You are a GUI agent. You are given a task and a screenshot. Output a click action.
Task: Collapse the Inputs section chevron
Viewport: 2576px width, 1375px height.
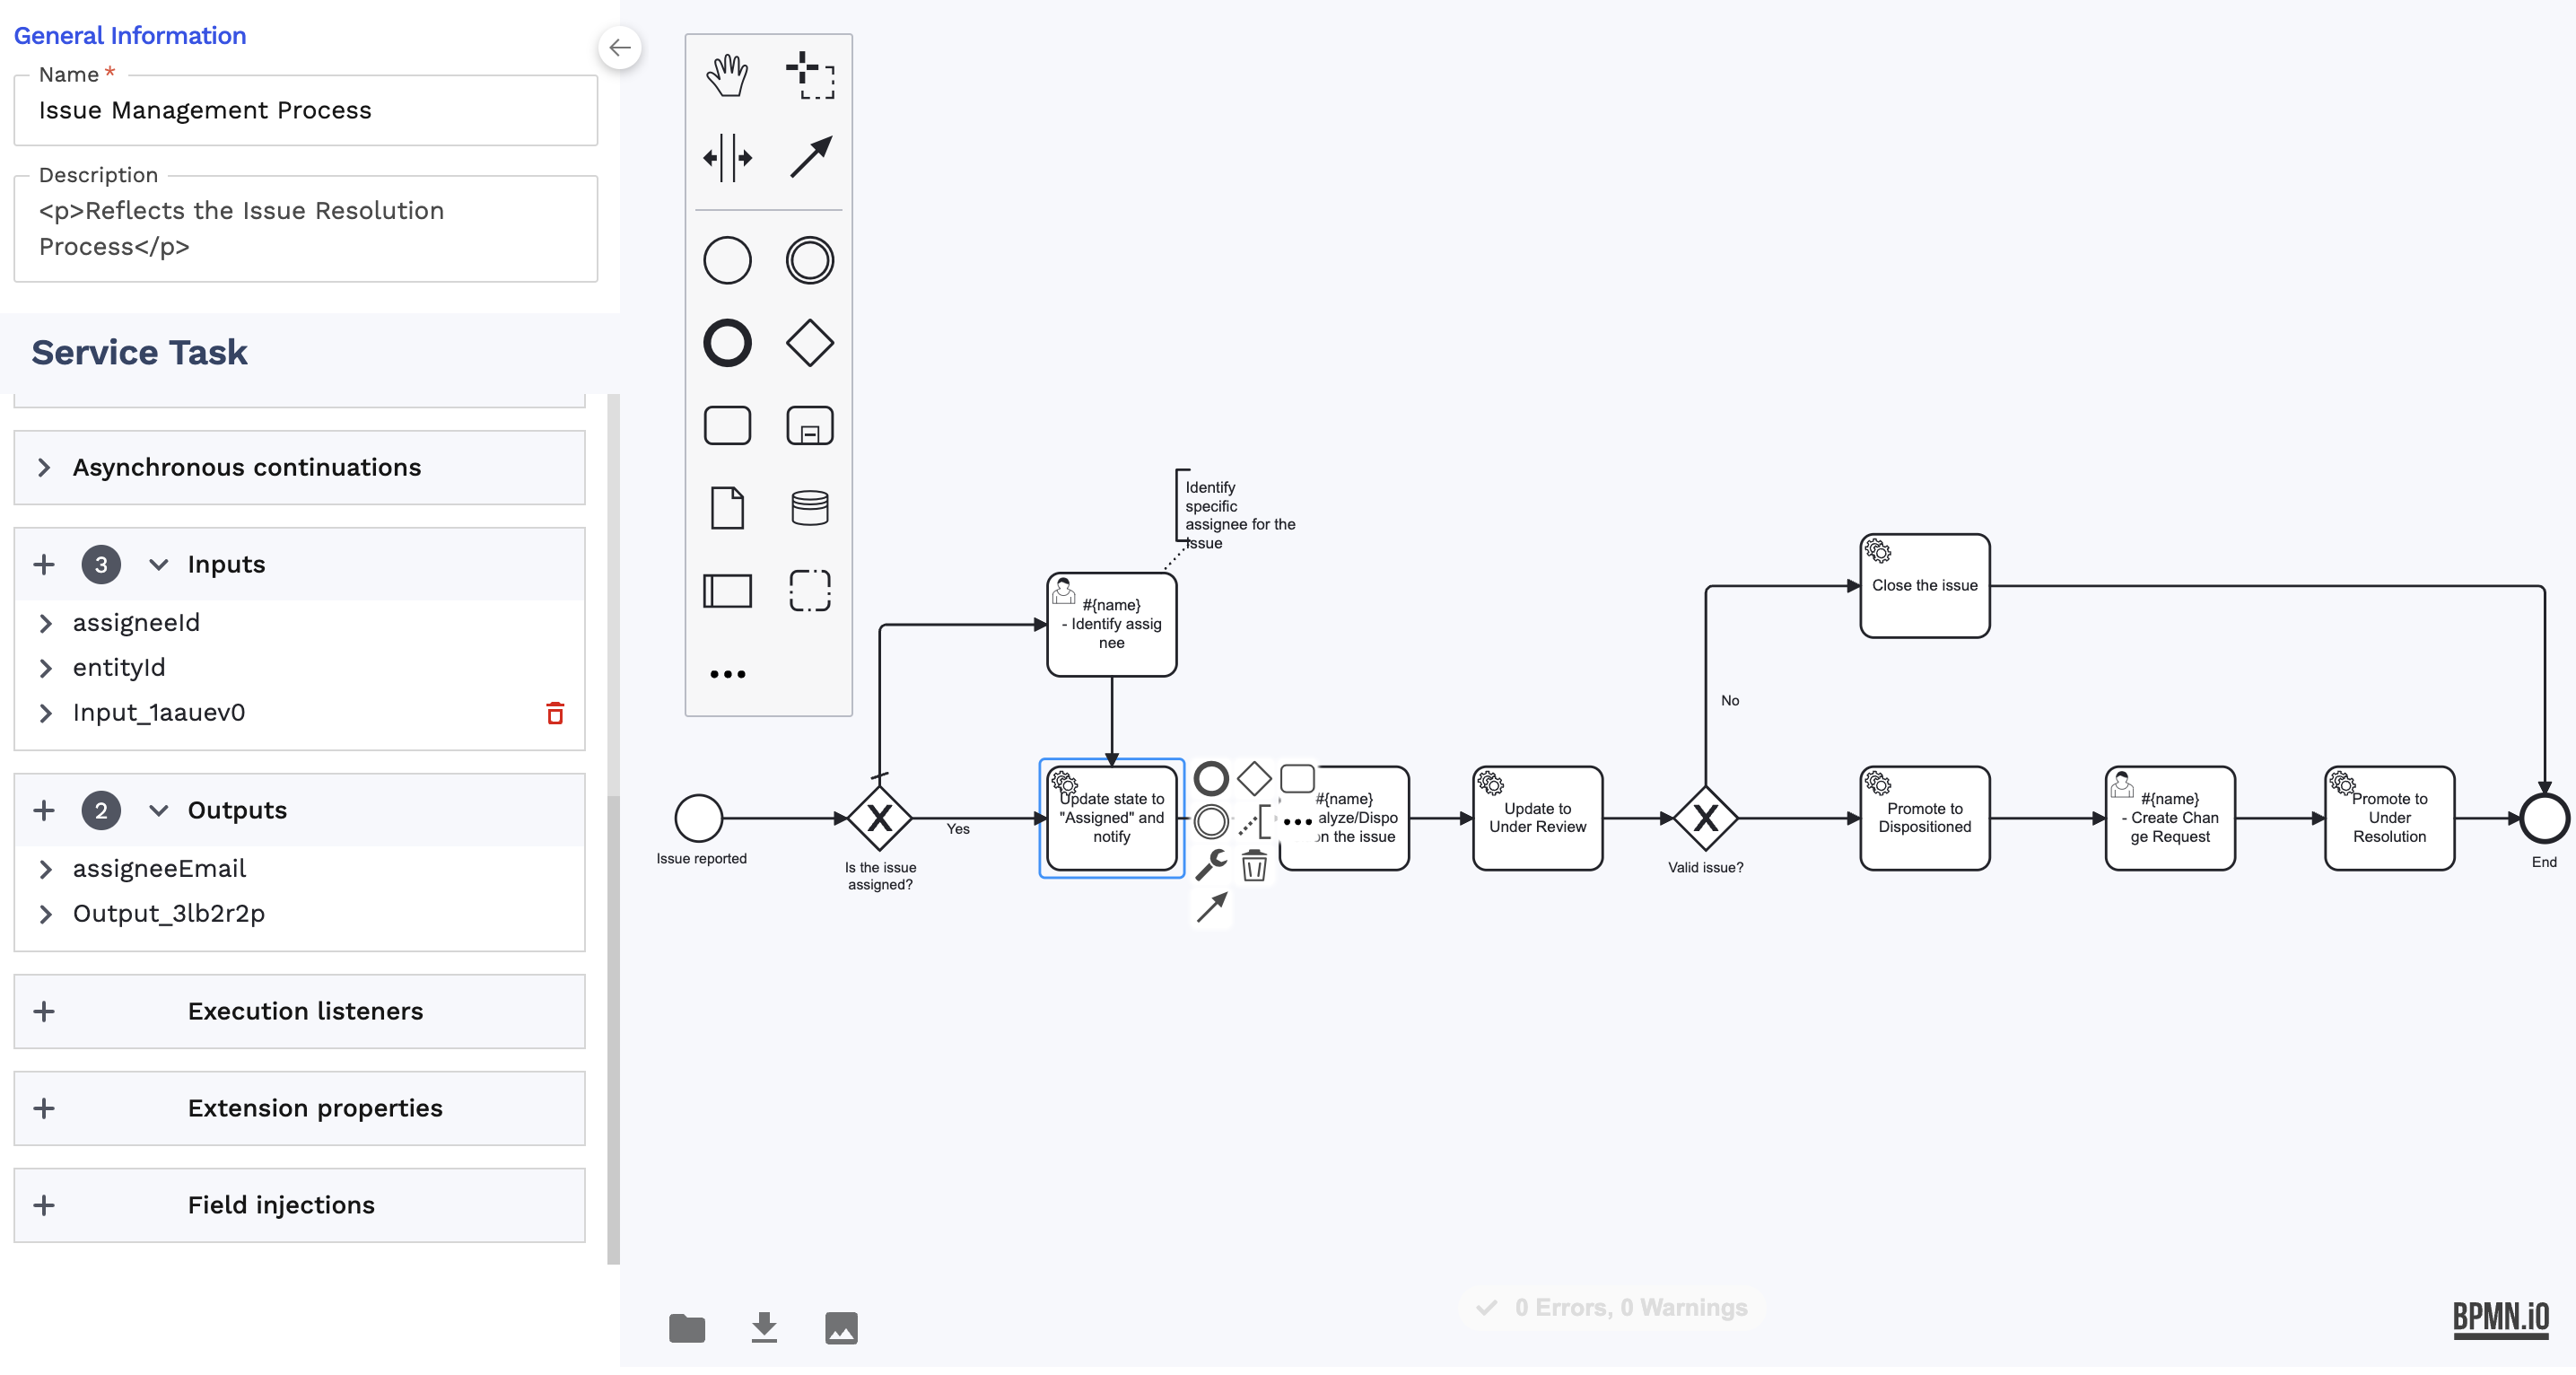pos(158,564)
